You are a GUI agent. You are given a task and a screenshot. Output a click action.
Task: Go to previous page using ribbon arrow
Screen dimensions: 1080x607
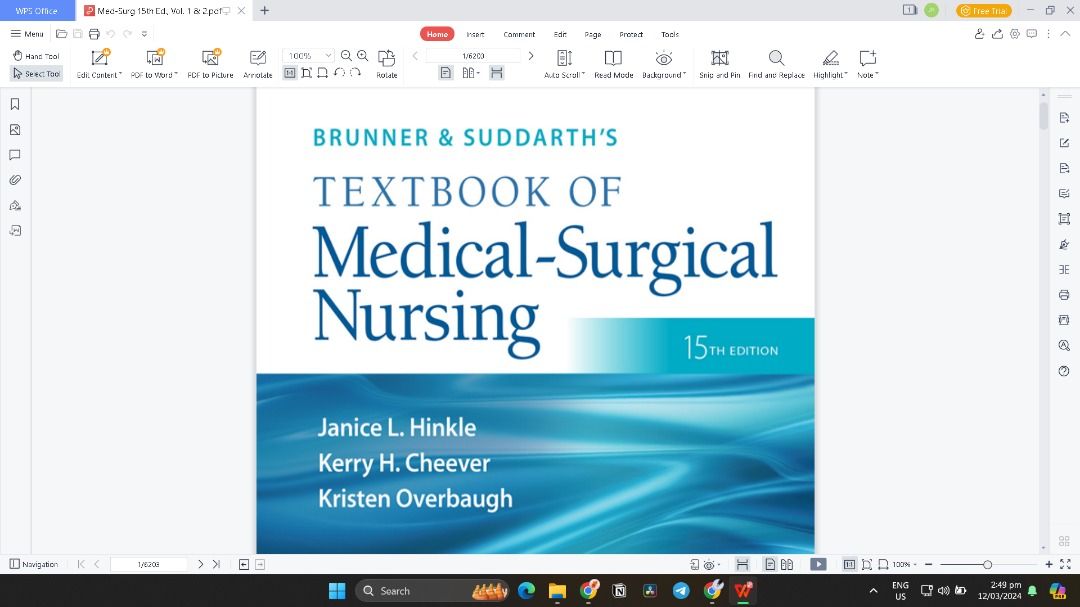click(415, 56)
